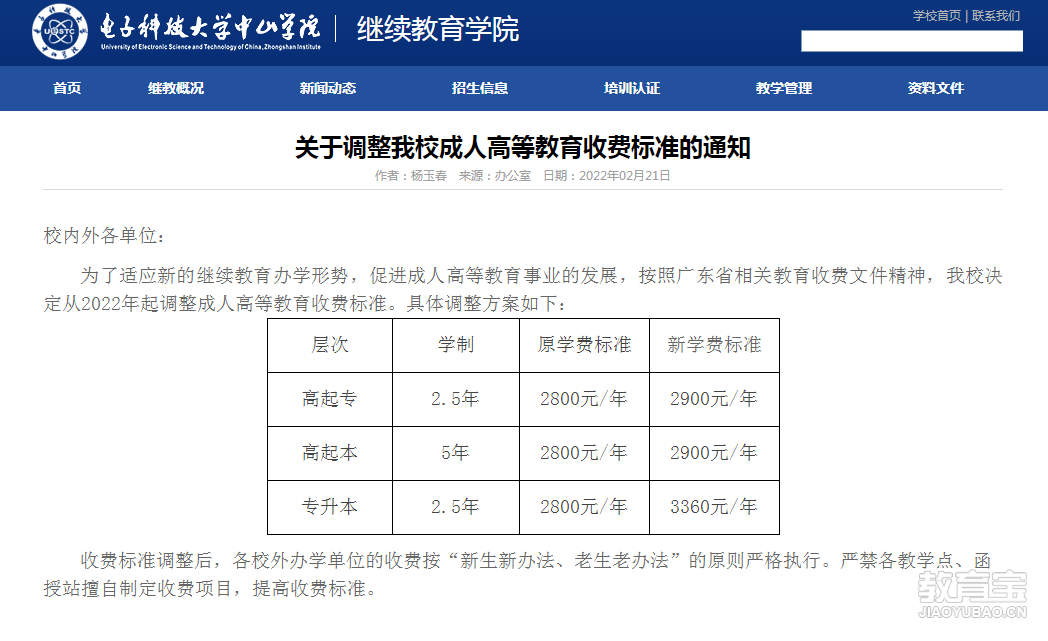Screen dimensions: 1048x641
Task: Click the UESTC university logo emblem
Action: (59, 31)
